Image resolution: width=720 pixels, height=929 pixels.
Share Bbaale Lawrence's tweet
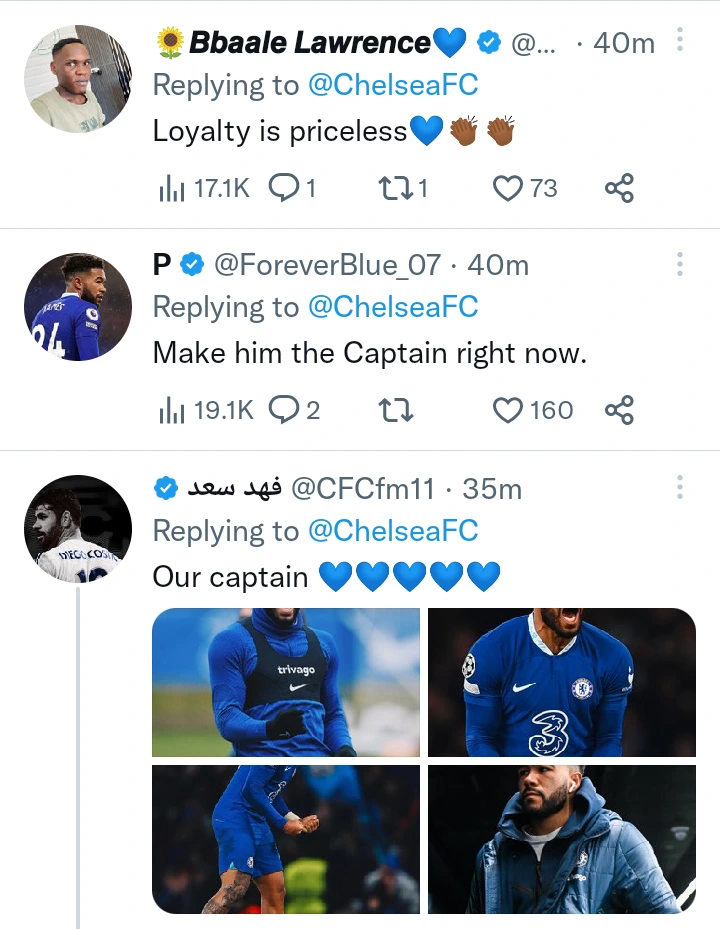pyautogui.click(x=619, y=188)
